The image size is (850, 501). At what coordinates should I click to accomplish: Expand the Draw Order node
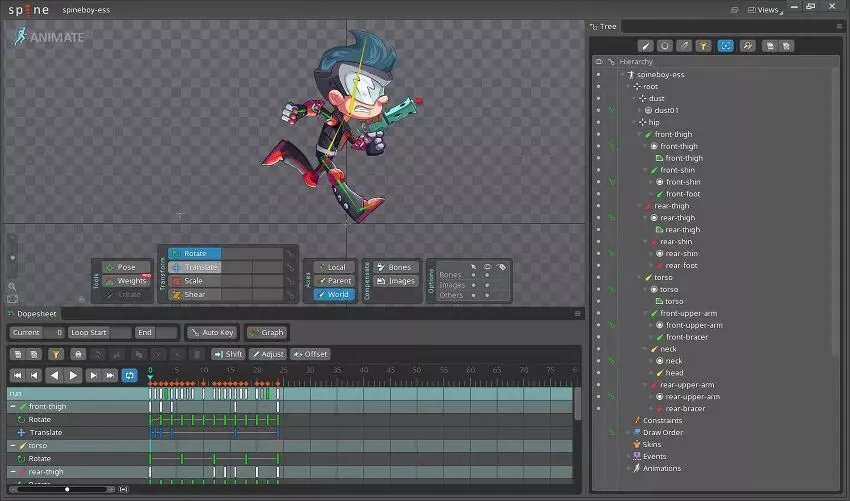pos(628,432)
